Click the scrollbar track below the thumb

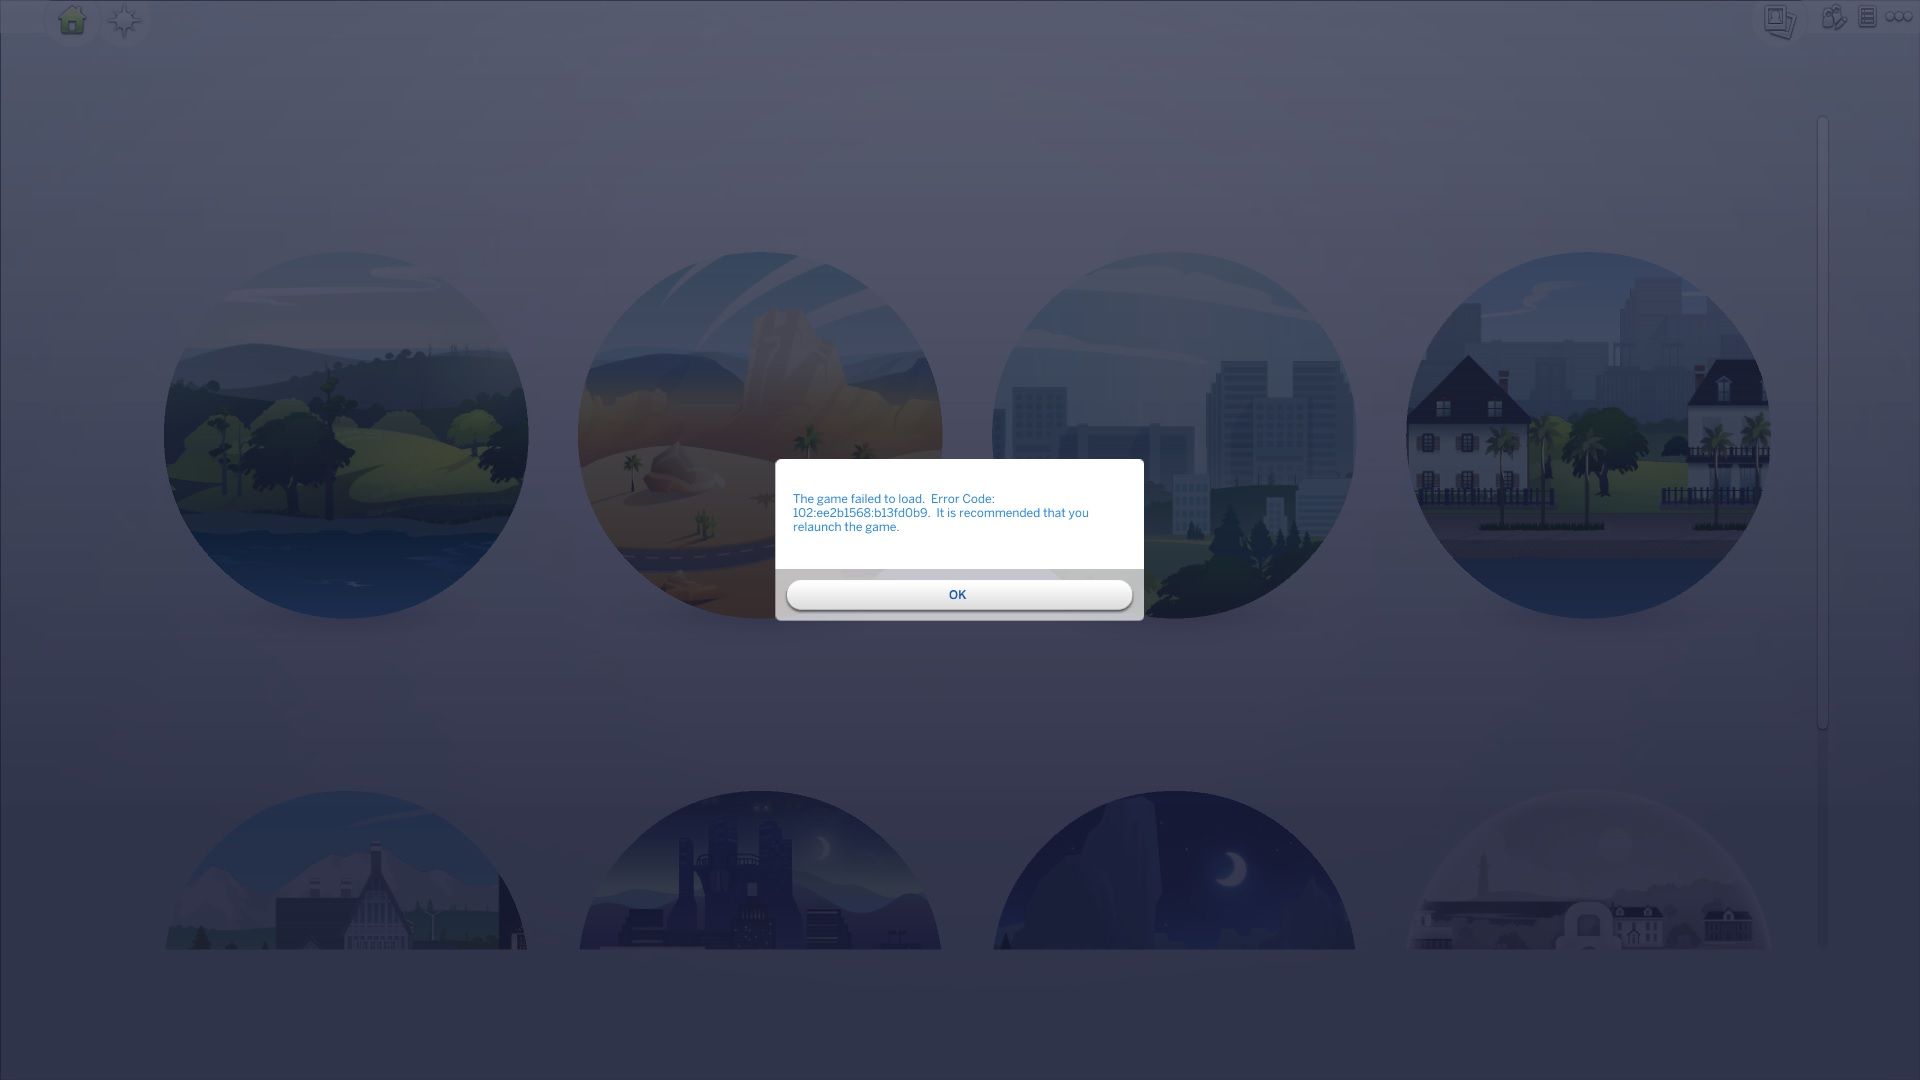click(1822, 840)
